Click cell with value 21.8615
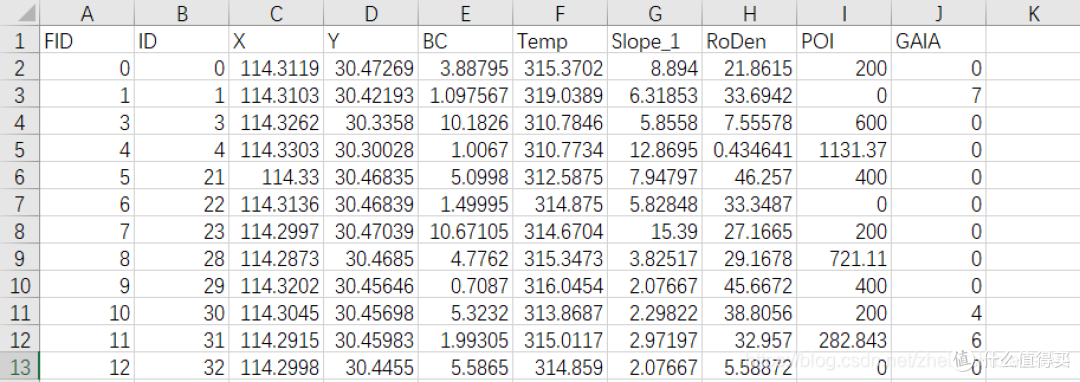Image resolution: width=1080 pixels, height=382 pixels. pos(749,68)
